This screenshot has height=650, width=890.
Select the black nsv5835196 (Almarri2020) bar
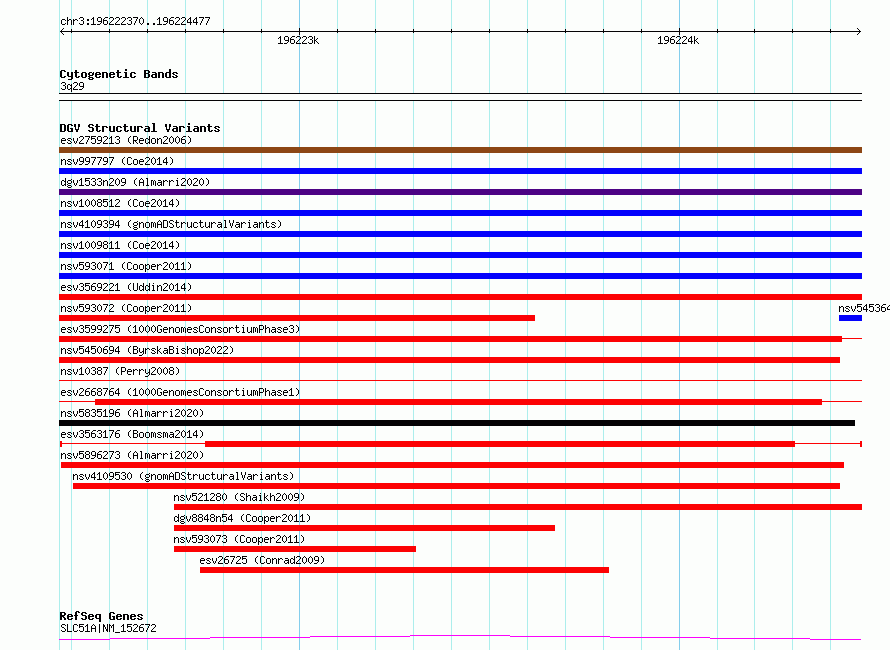[x=457, y=423]
